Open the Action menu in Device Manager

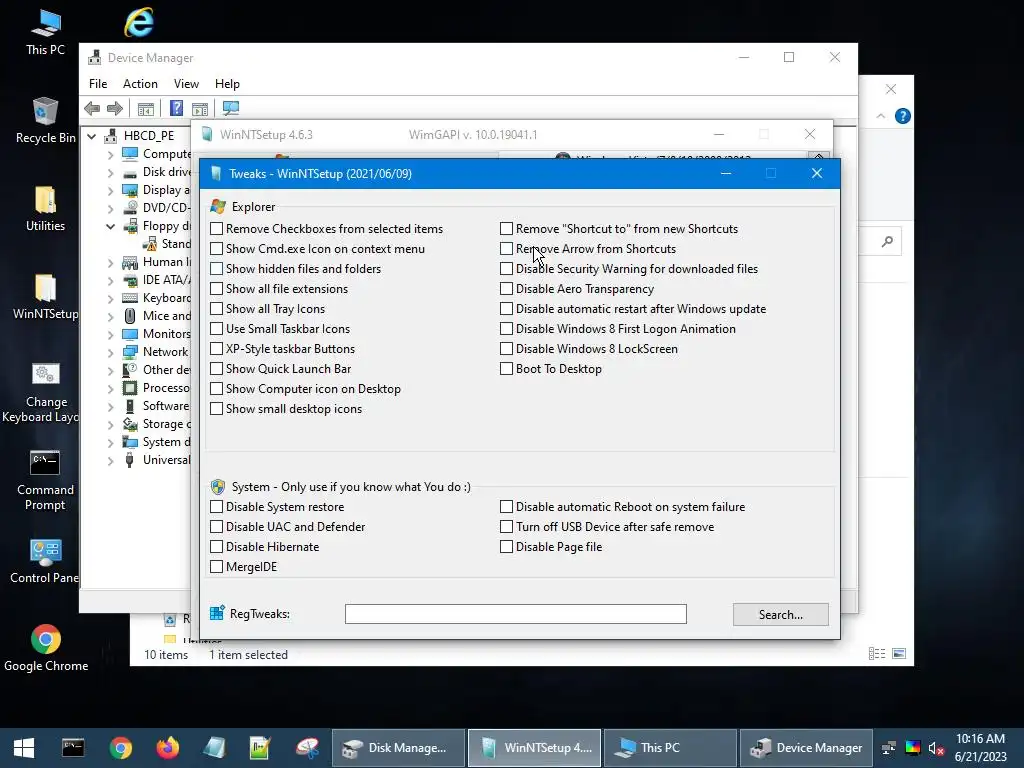140,84
